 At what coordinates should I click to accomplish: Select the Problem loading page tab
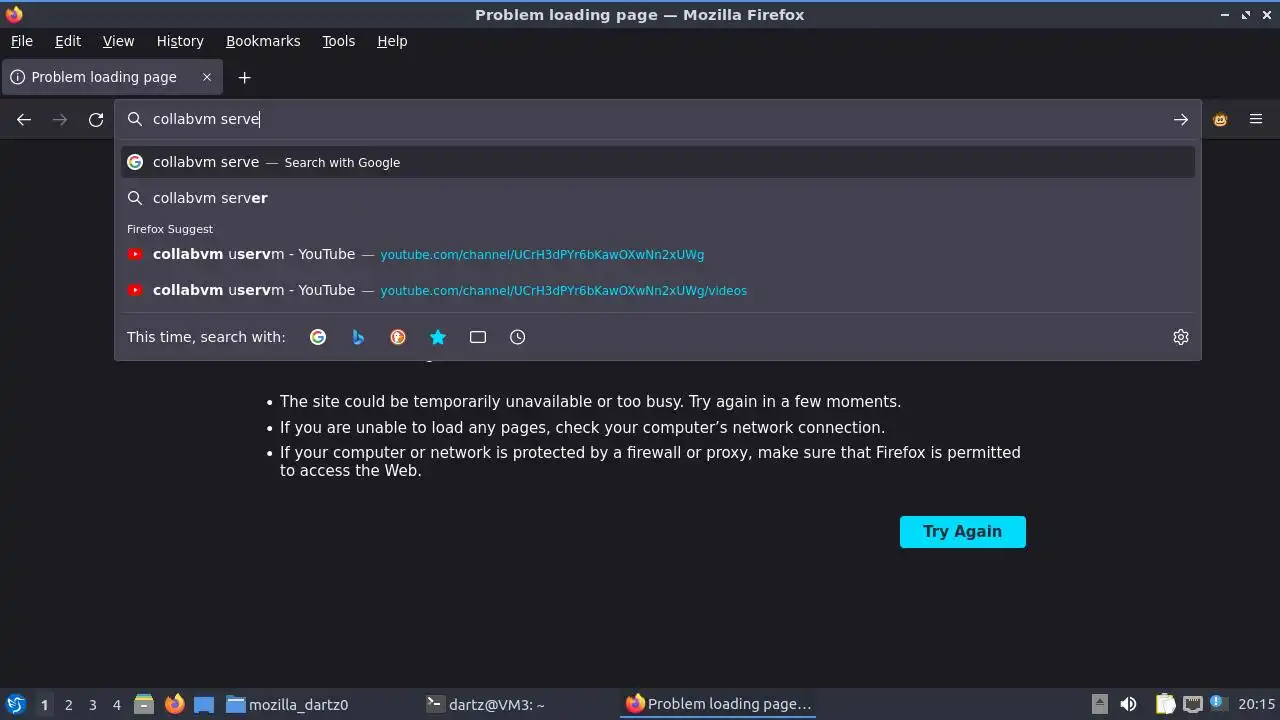112,77
